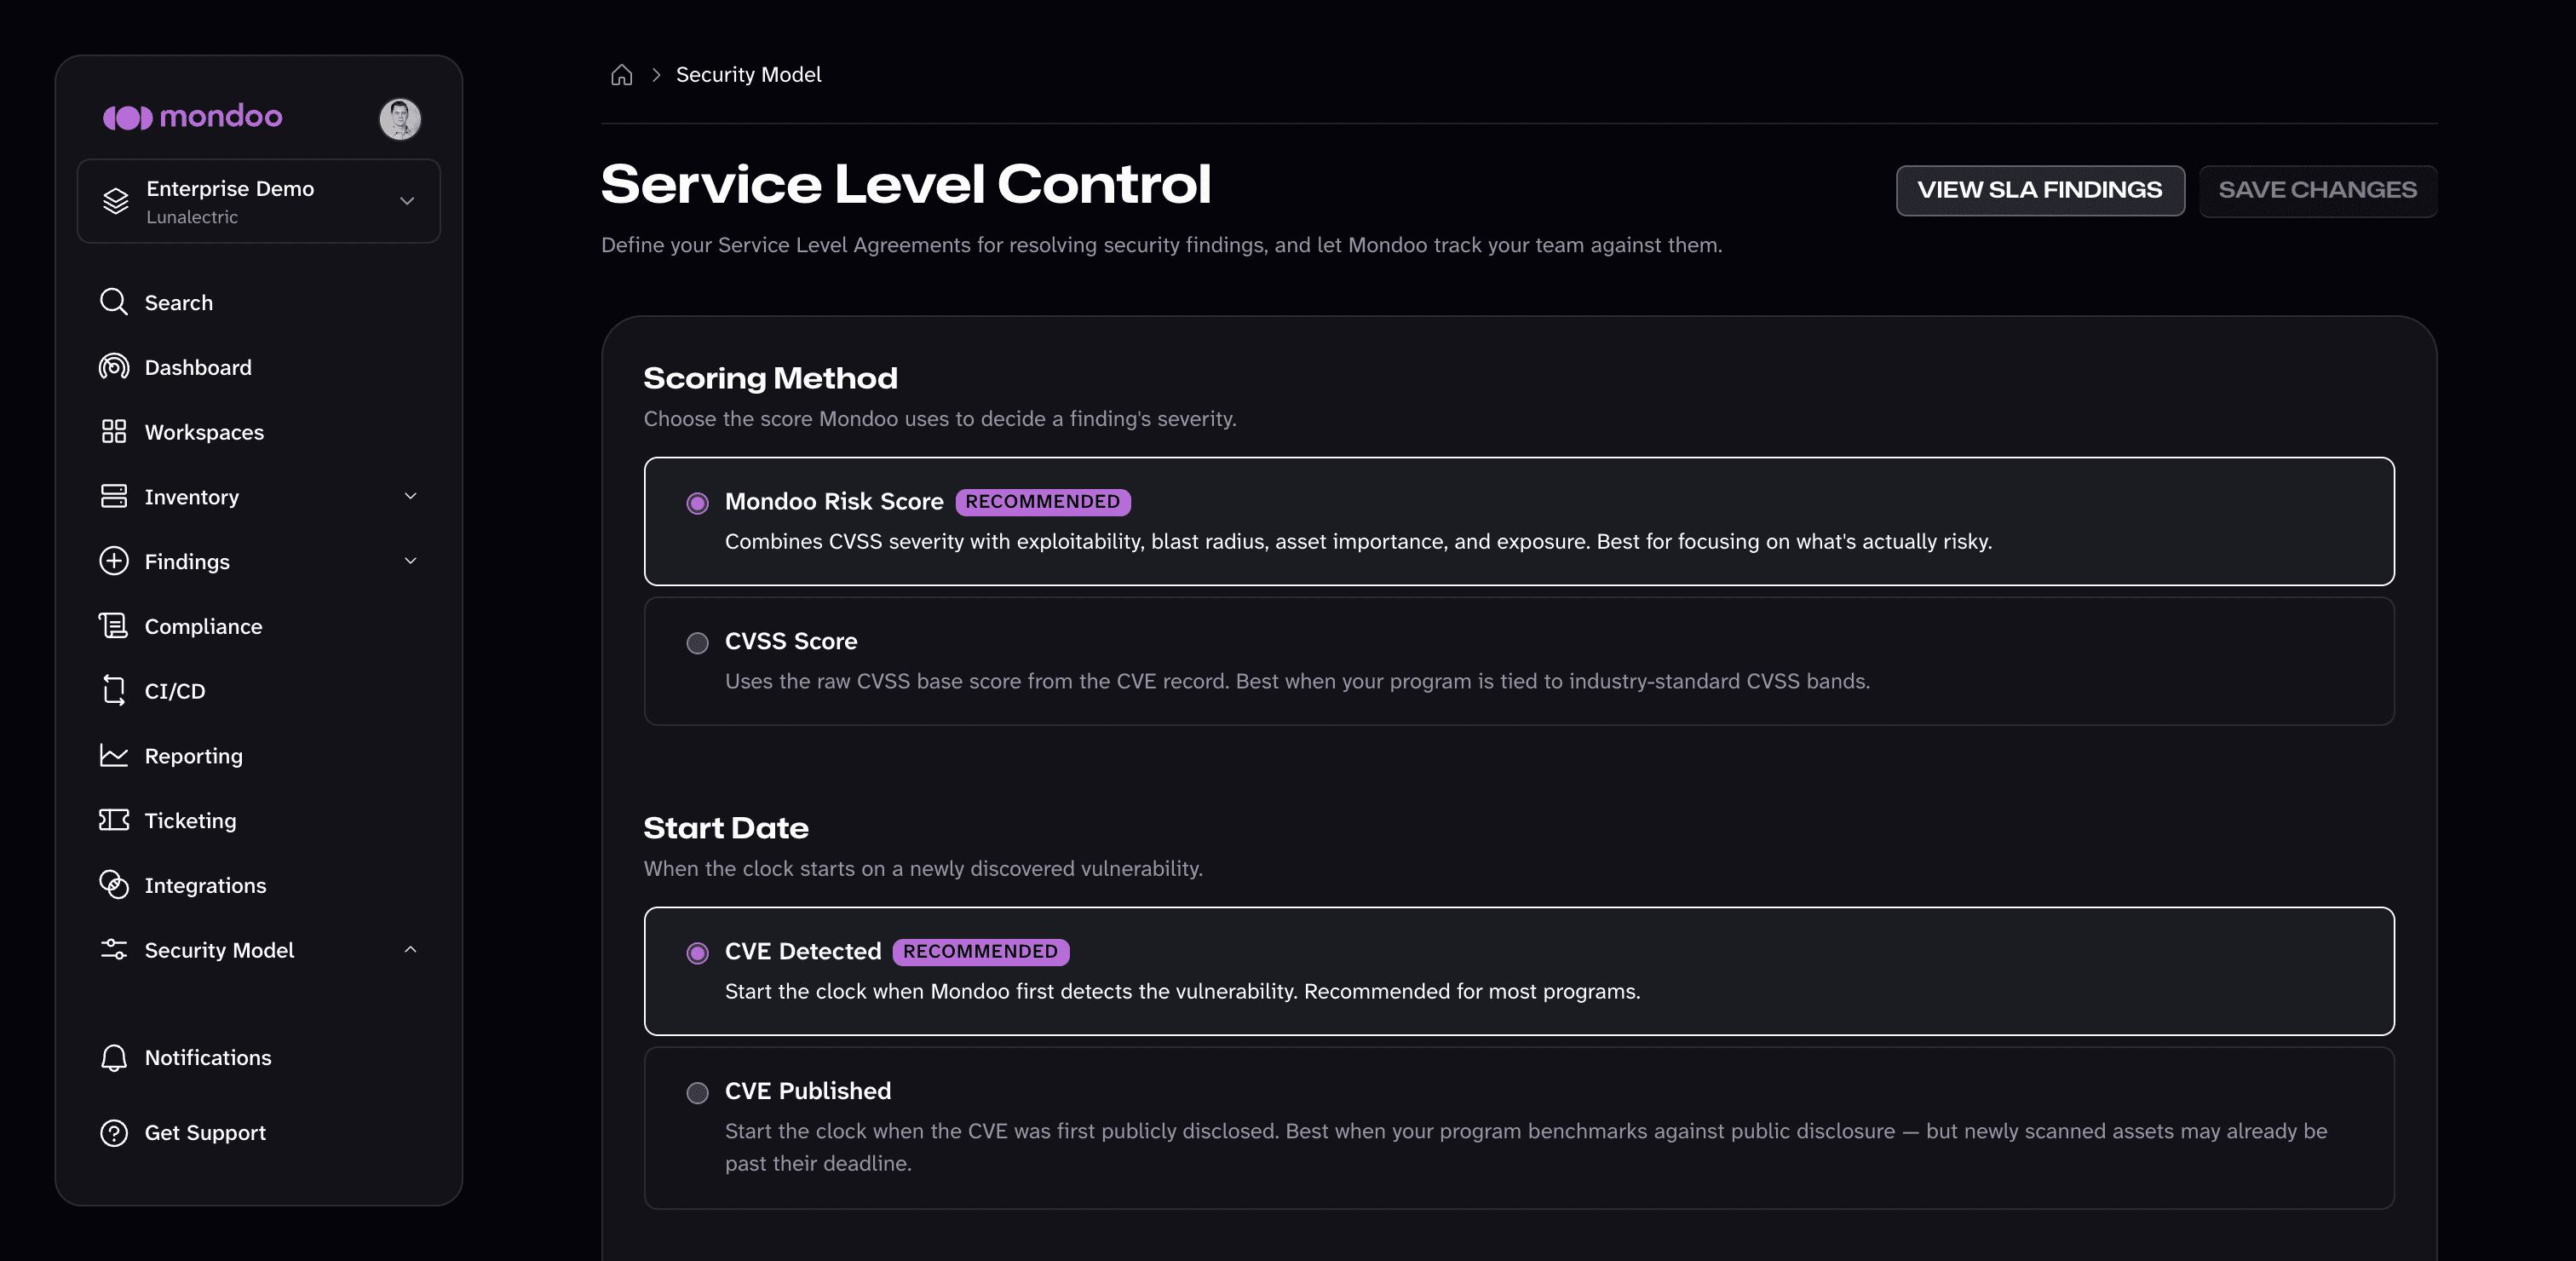Click the layers icon beside Enterprise Demo
Screen dimensions: 2576x1261
(x=116, y=201)
